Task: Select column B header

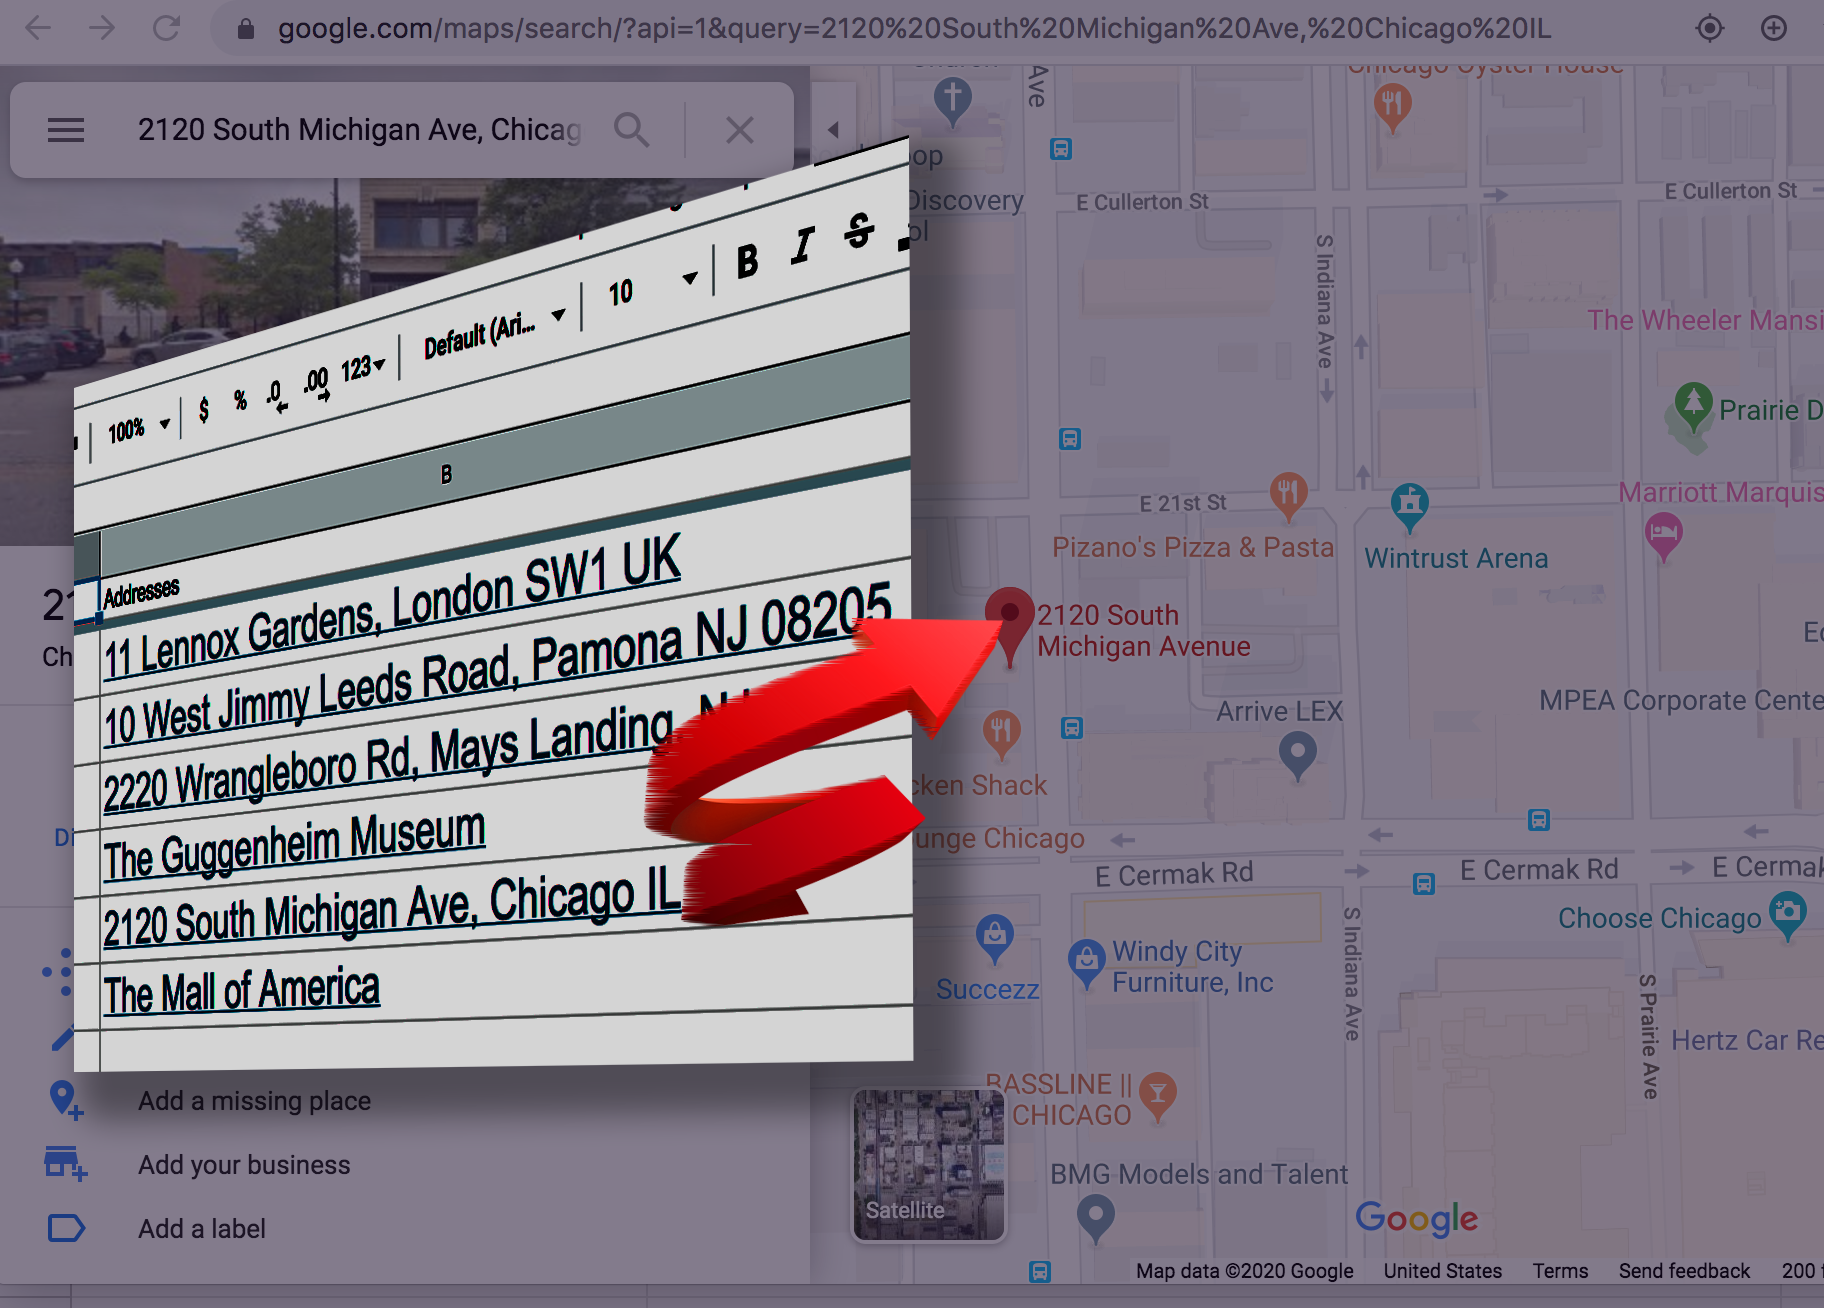Action: 447,474
